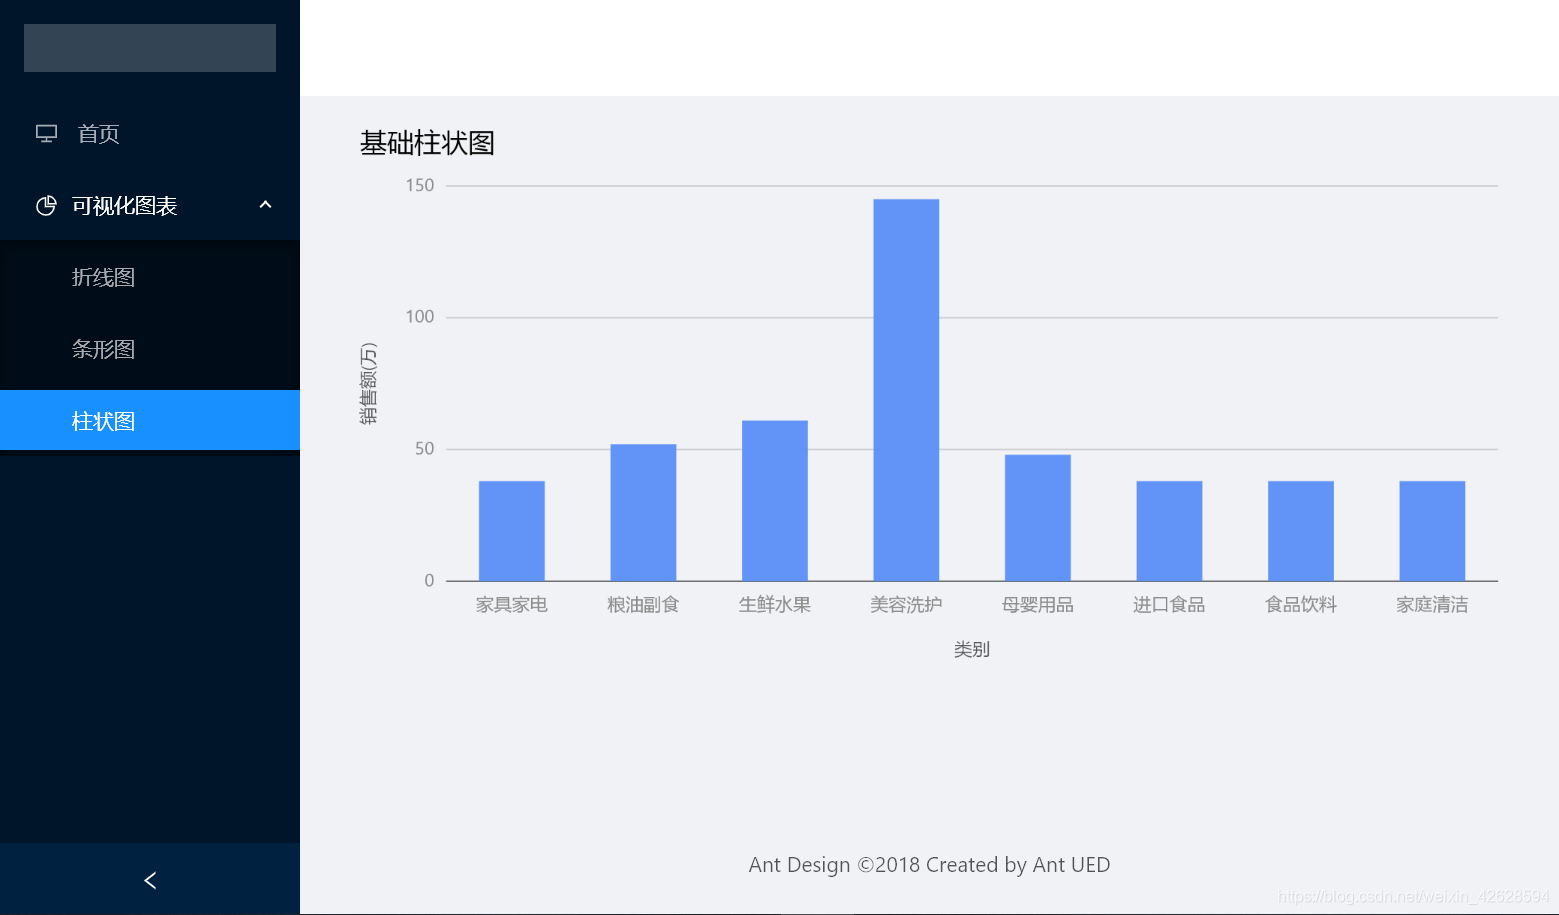Viewport: 1559px width, 915px height.
Task: Click the 美容洗护 axis label
Action: tap(906, 605)
